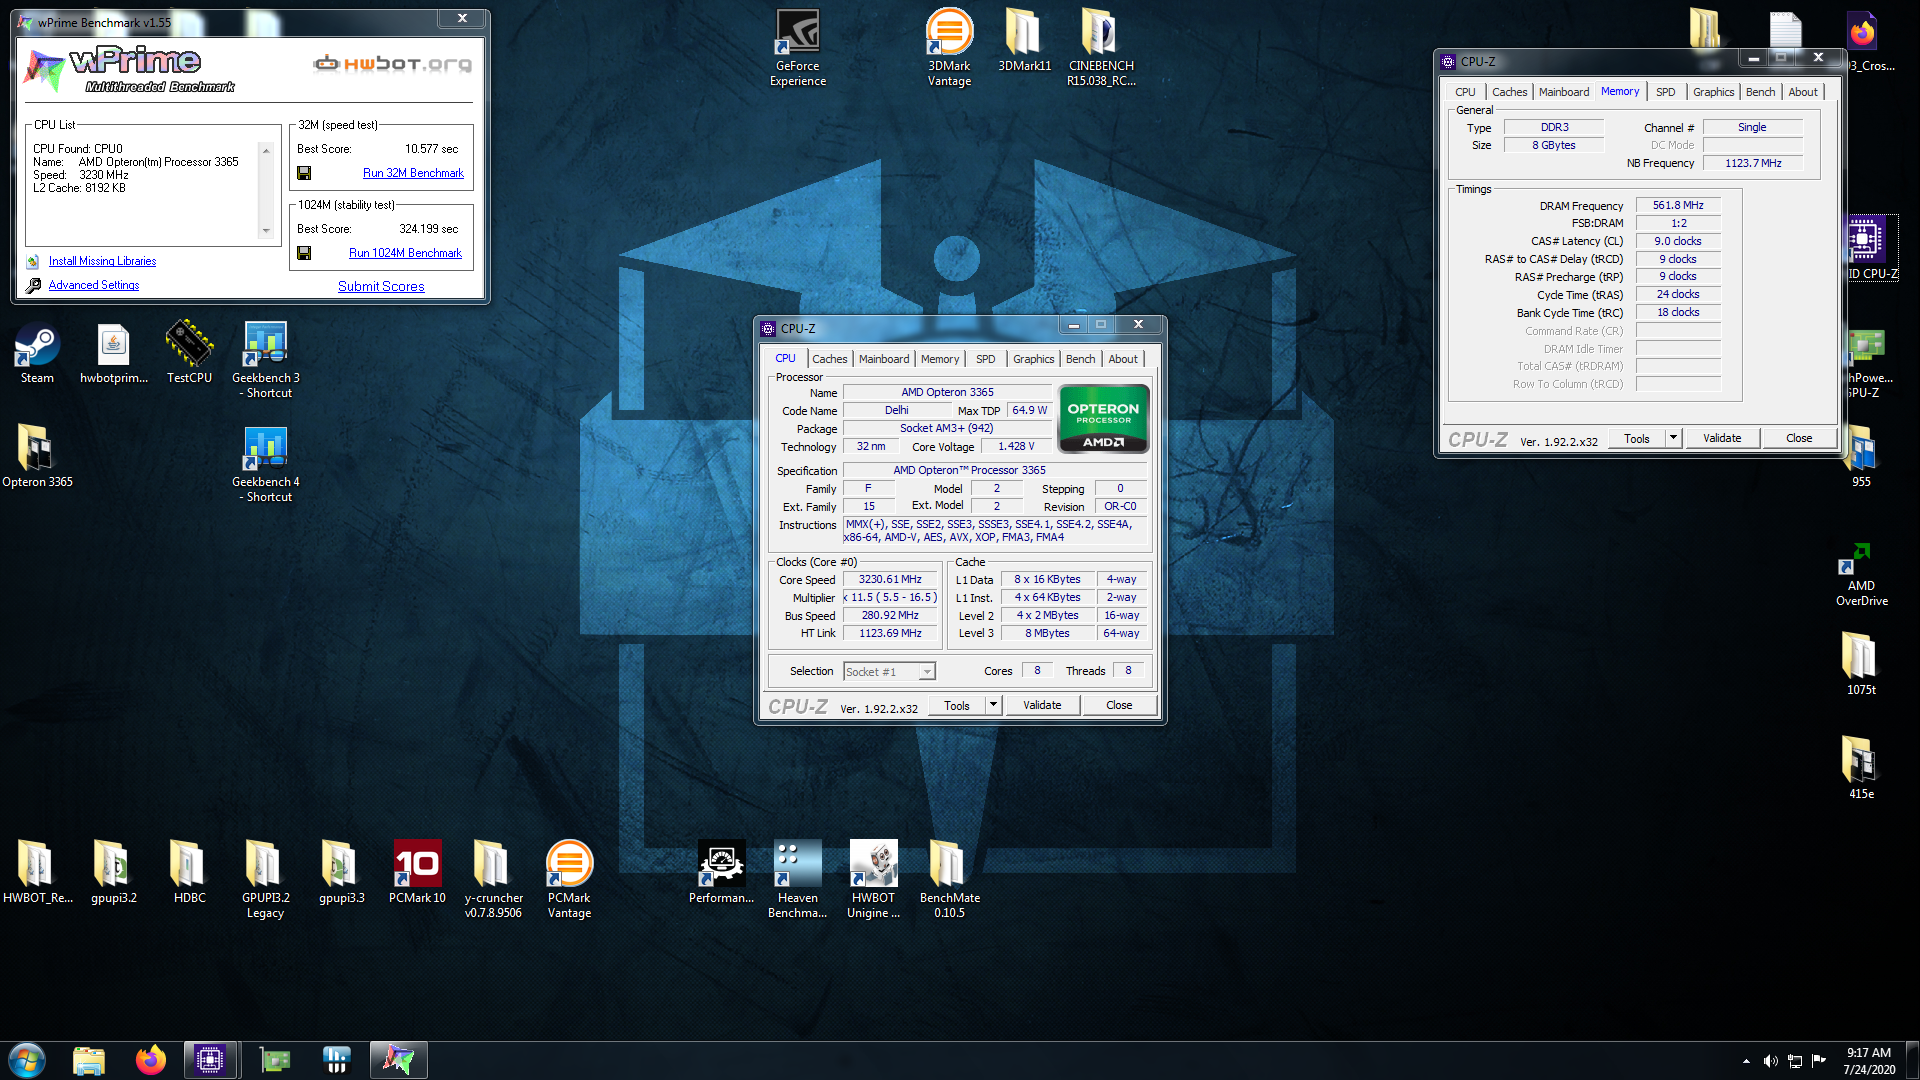
Task: Click Tools button in center CPU-Z
Action: pyautogui.click(x=957, y=705)
